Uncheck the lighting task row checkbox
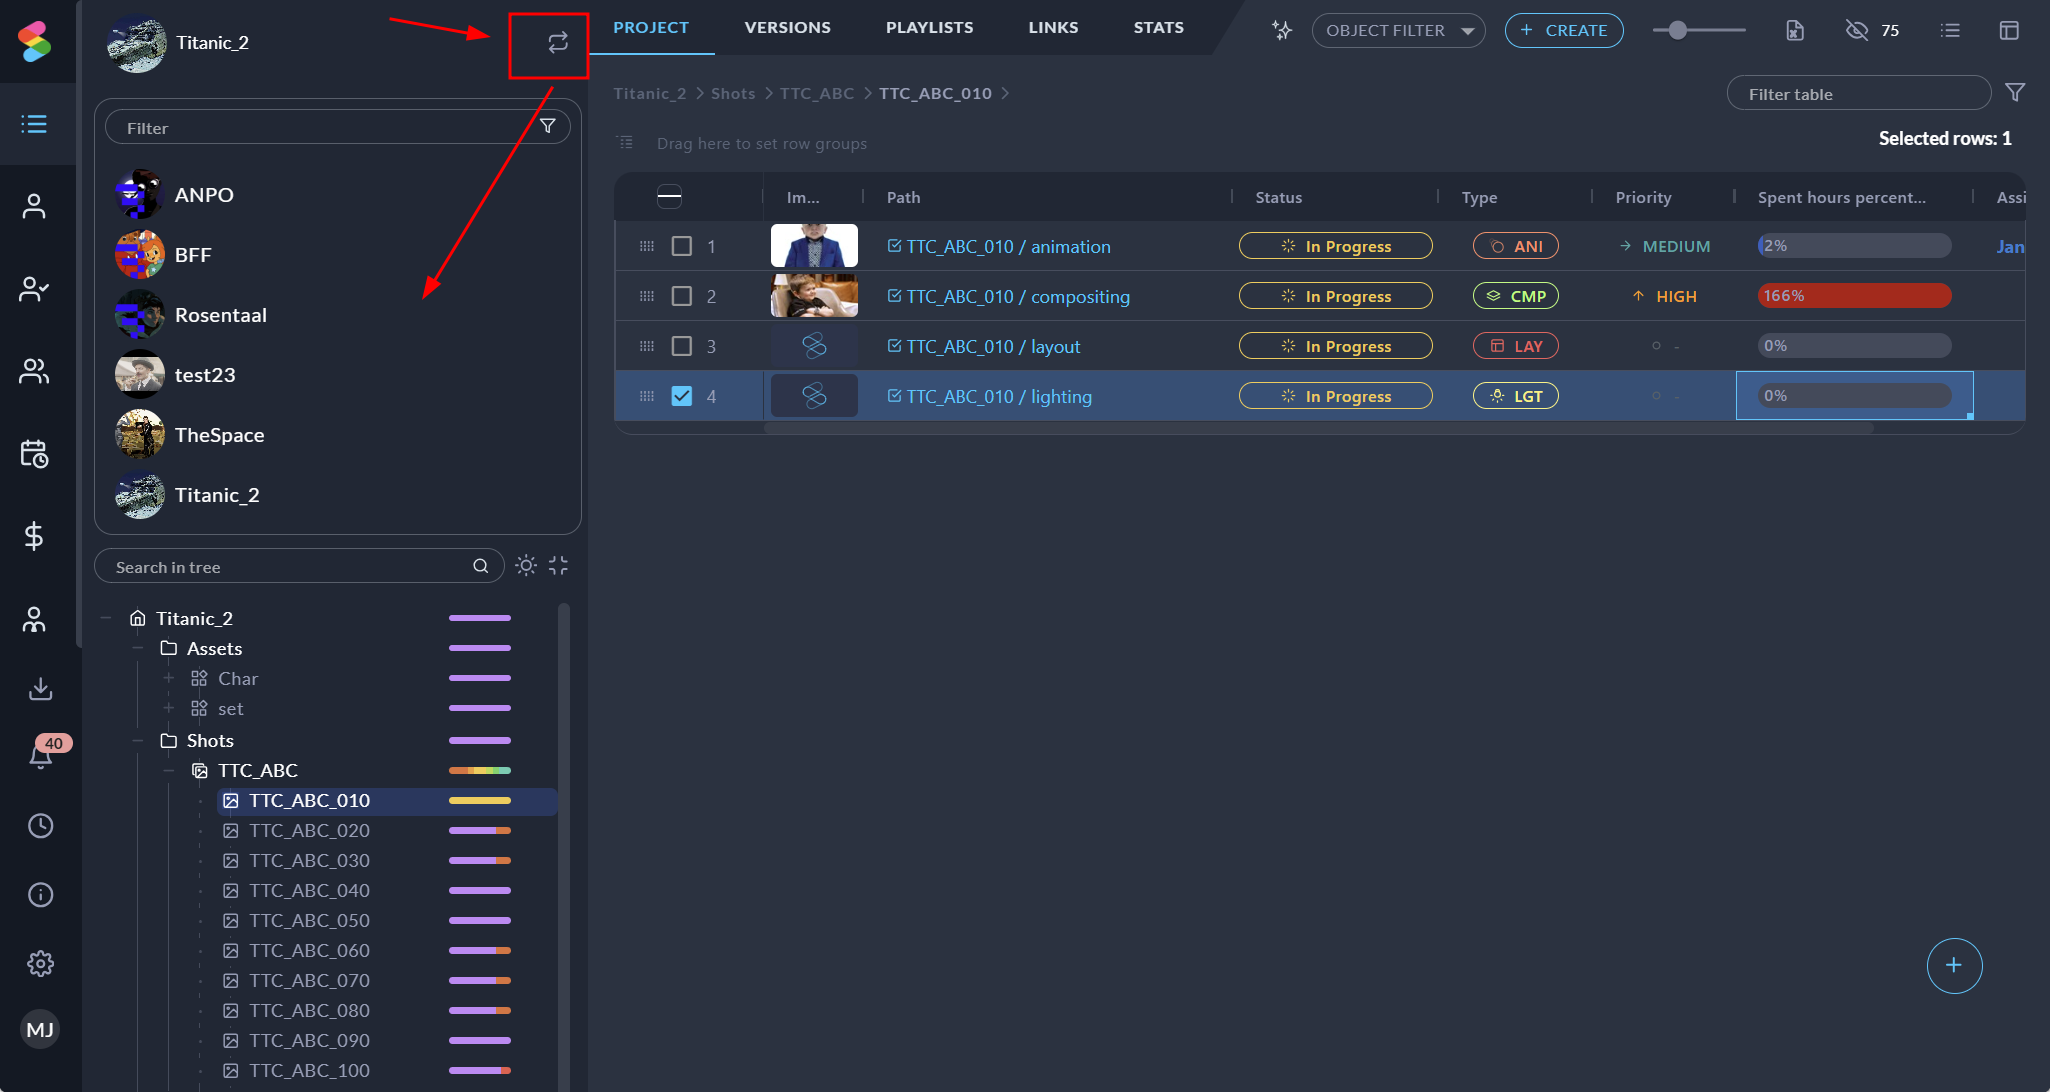 tap(682, 396)
